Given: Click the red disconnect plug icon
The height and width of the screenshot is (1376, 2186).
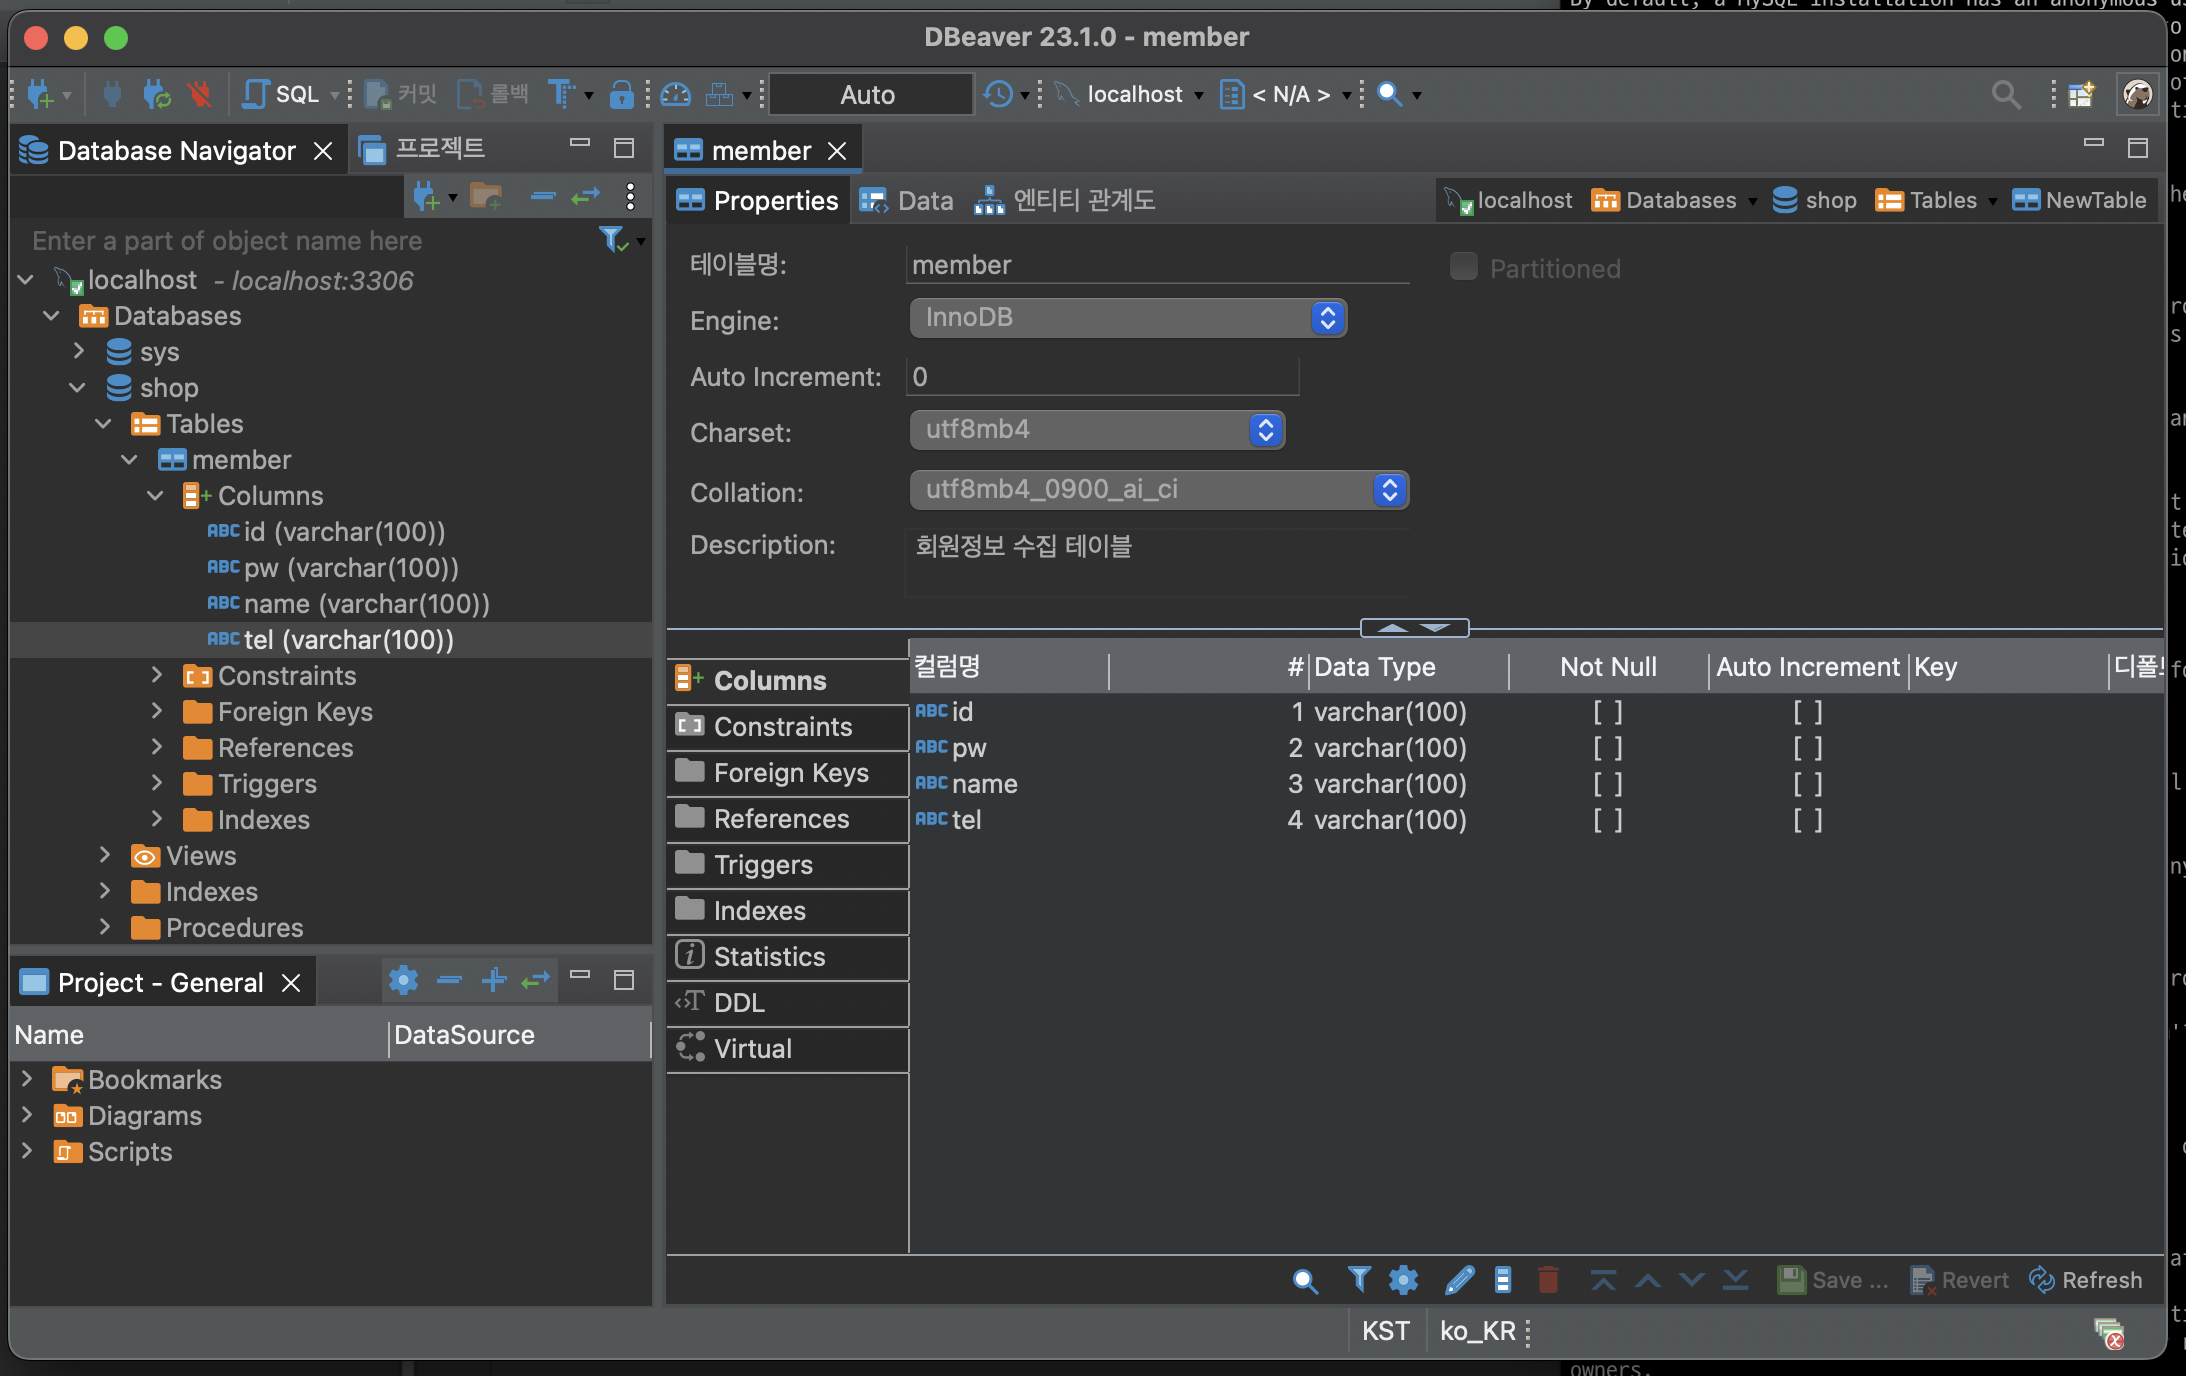Looking at the screenshot, I should [x=200, y=94].
